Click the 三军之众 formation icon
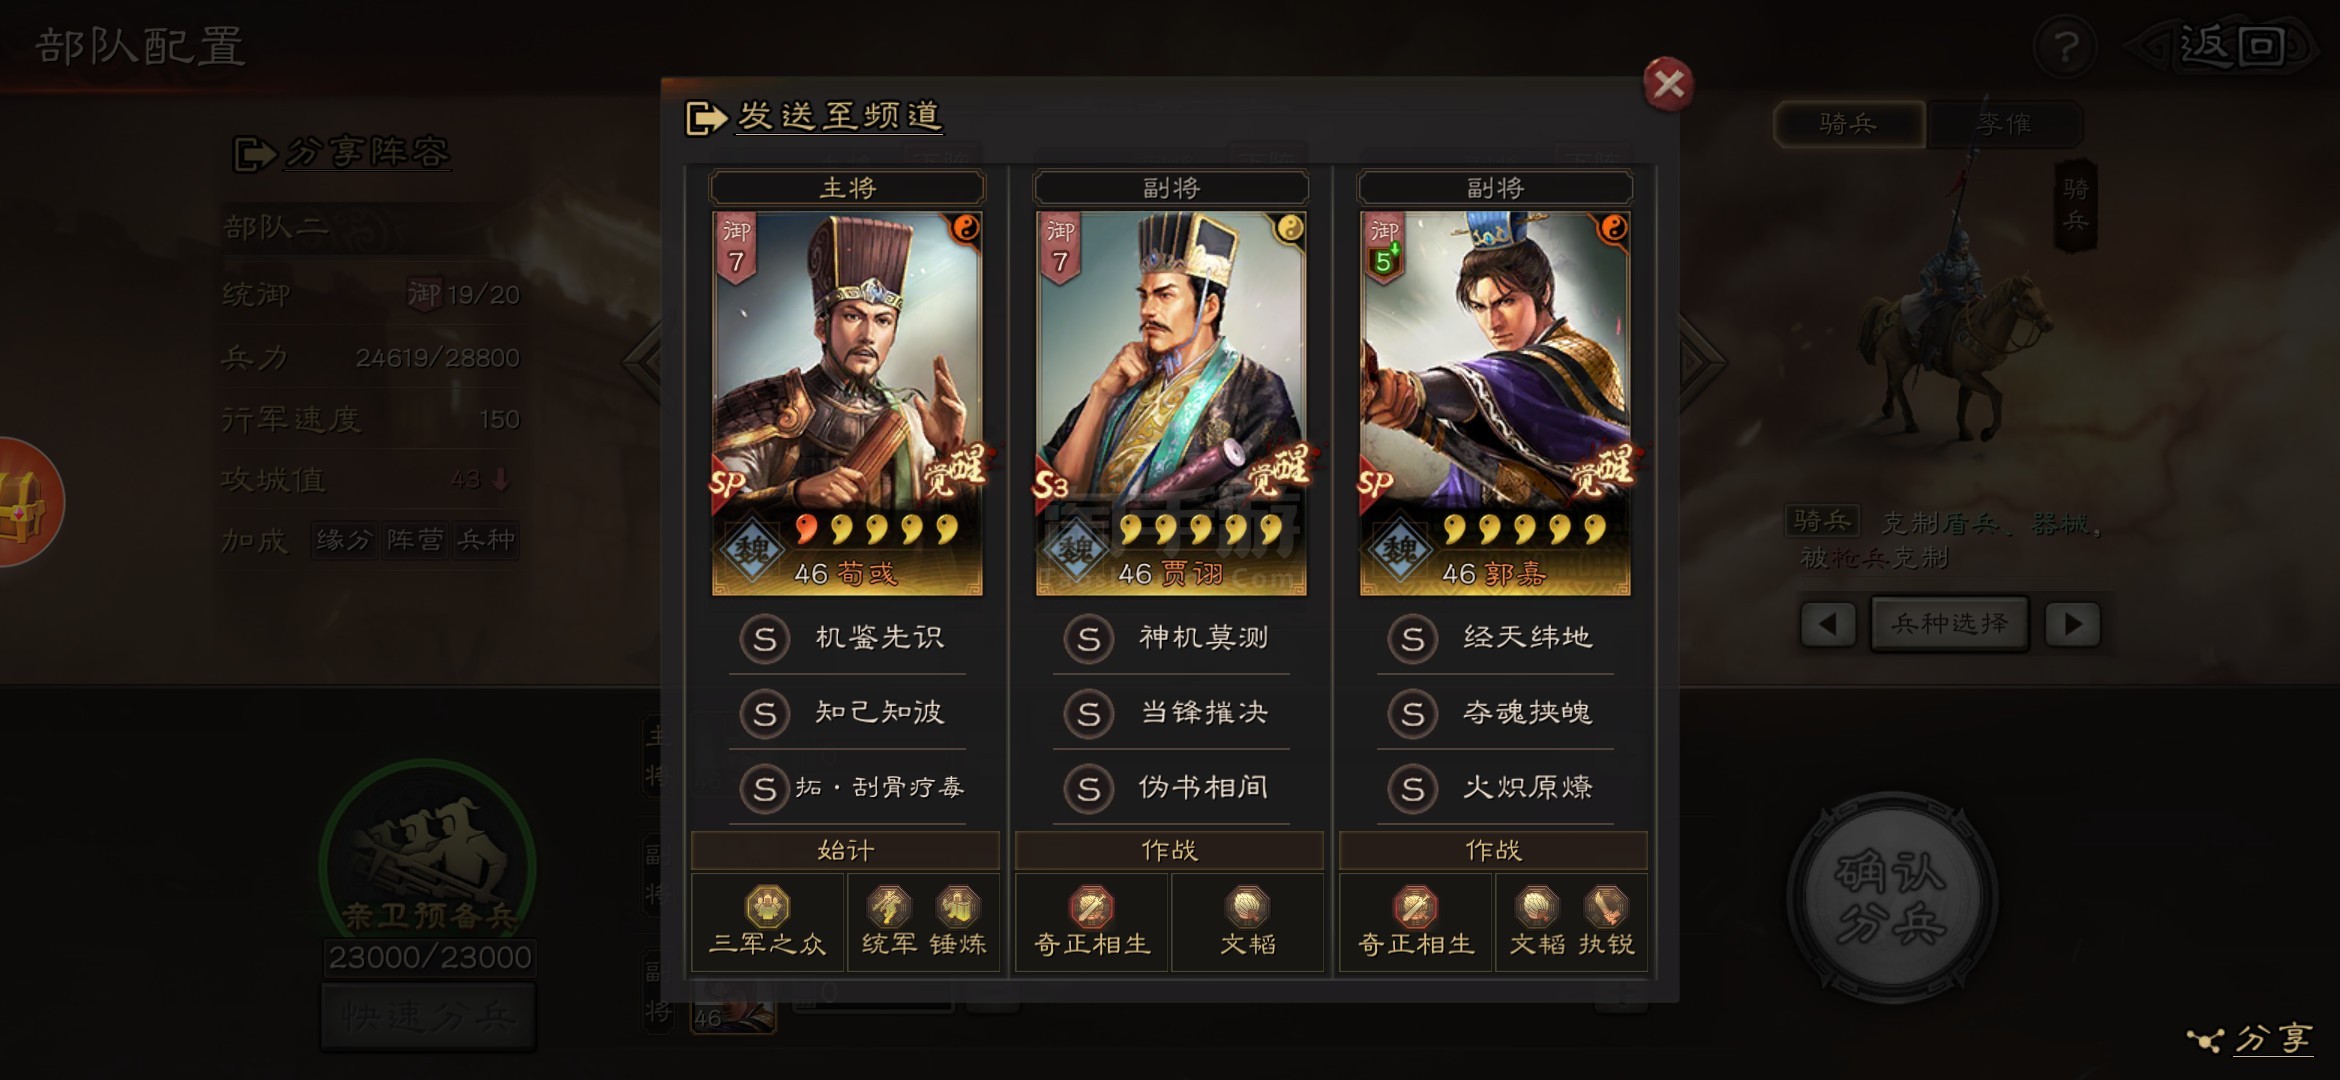The image size is (2340, 1080). 767,907
